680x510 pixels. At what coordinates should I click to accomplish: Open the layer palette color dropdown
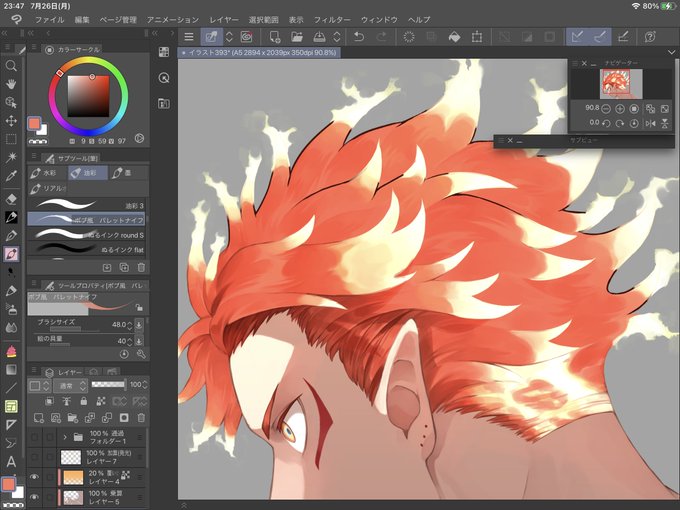(40, 386)
